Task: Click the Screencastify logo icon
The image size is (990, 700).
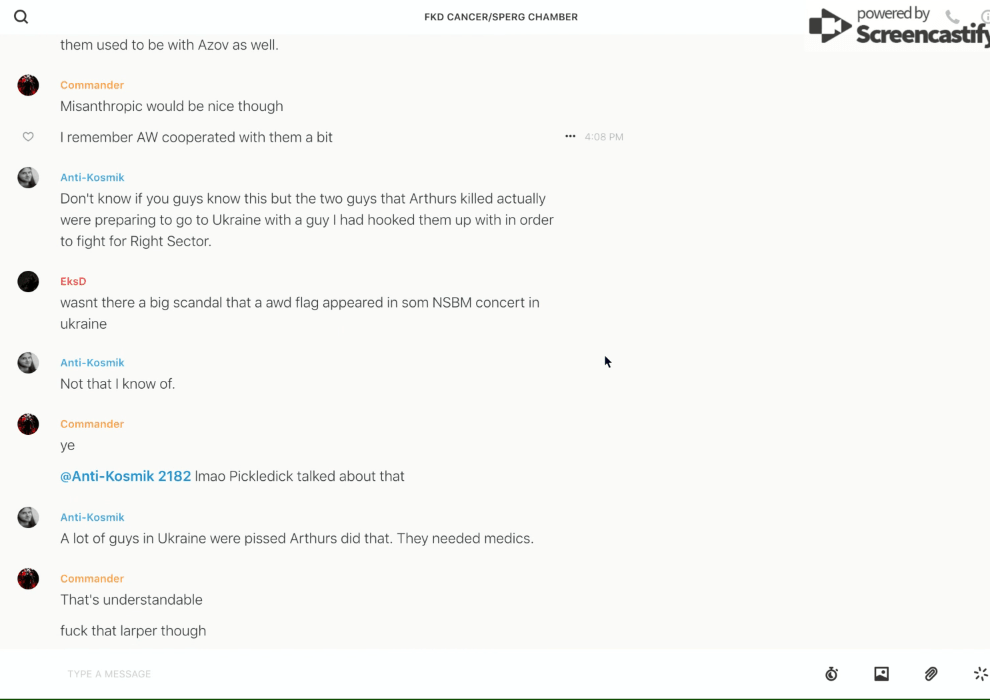Action: [829, 26]
